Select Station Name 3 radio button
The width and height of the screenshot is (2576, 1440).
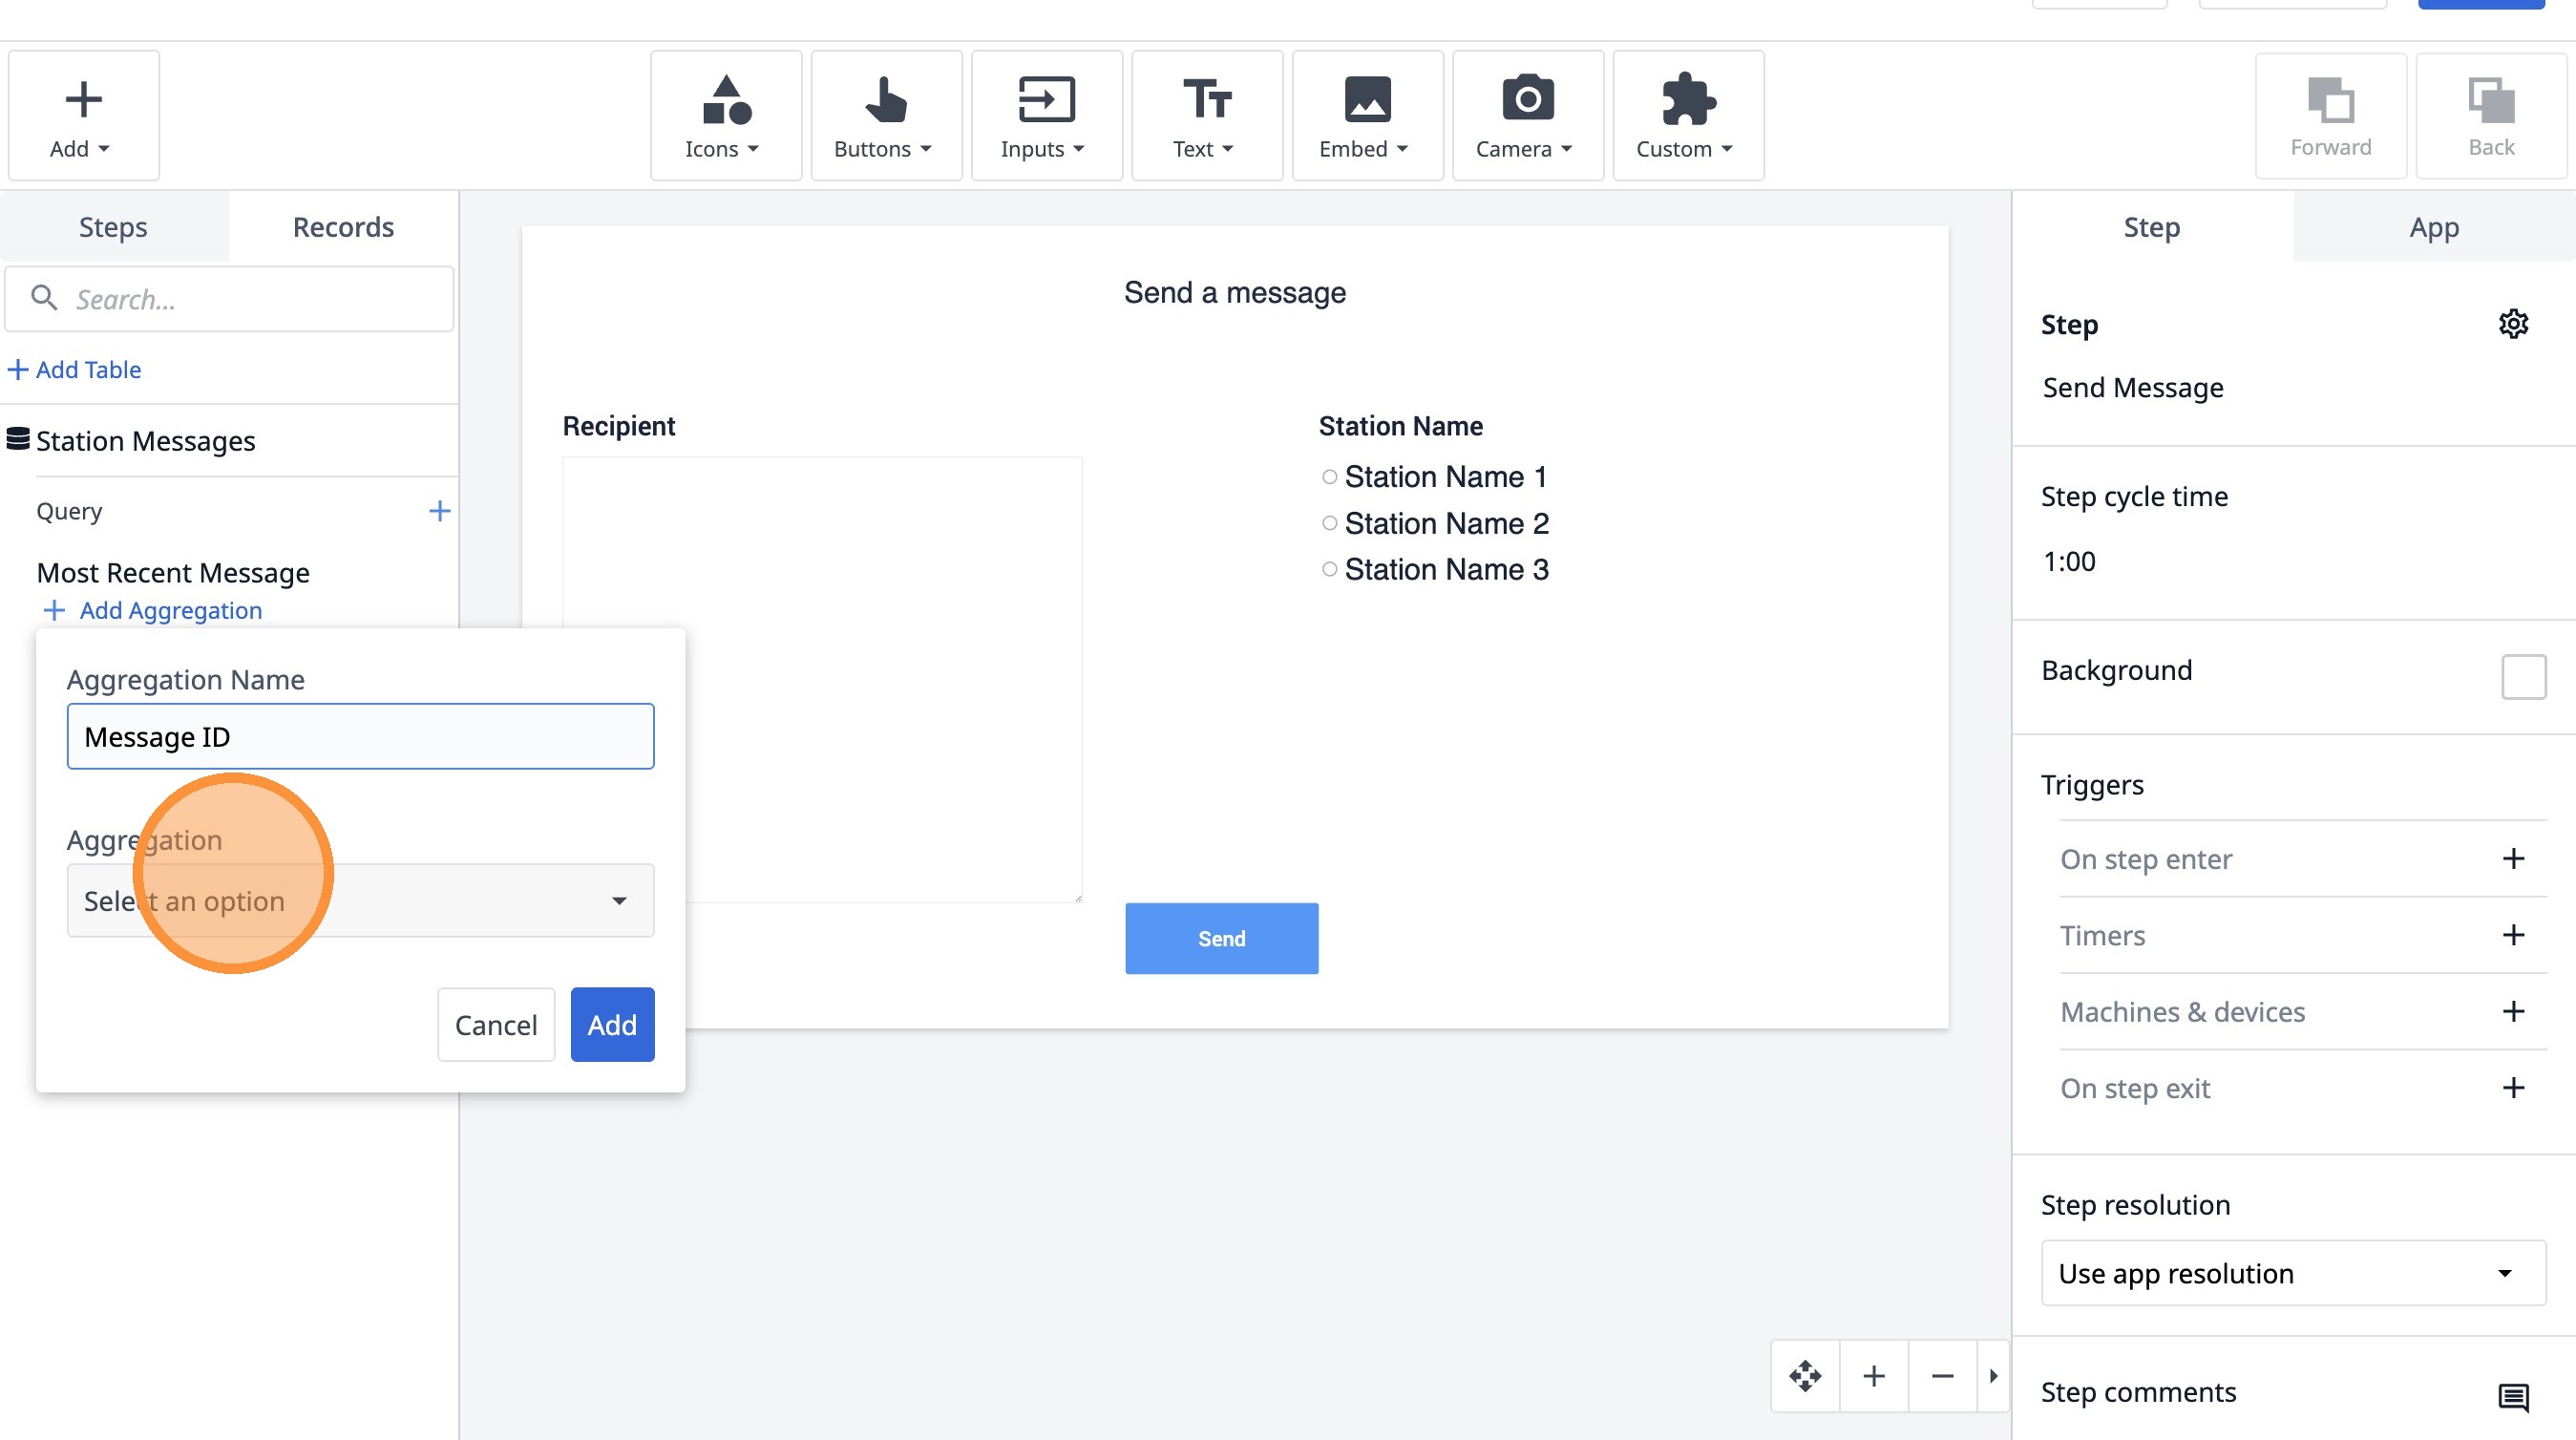[1329, 569]
